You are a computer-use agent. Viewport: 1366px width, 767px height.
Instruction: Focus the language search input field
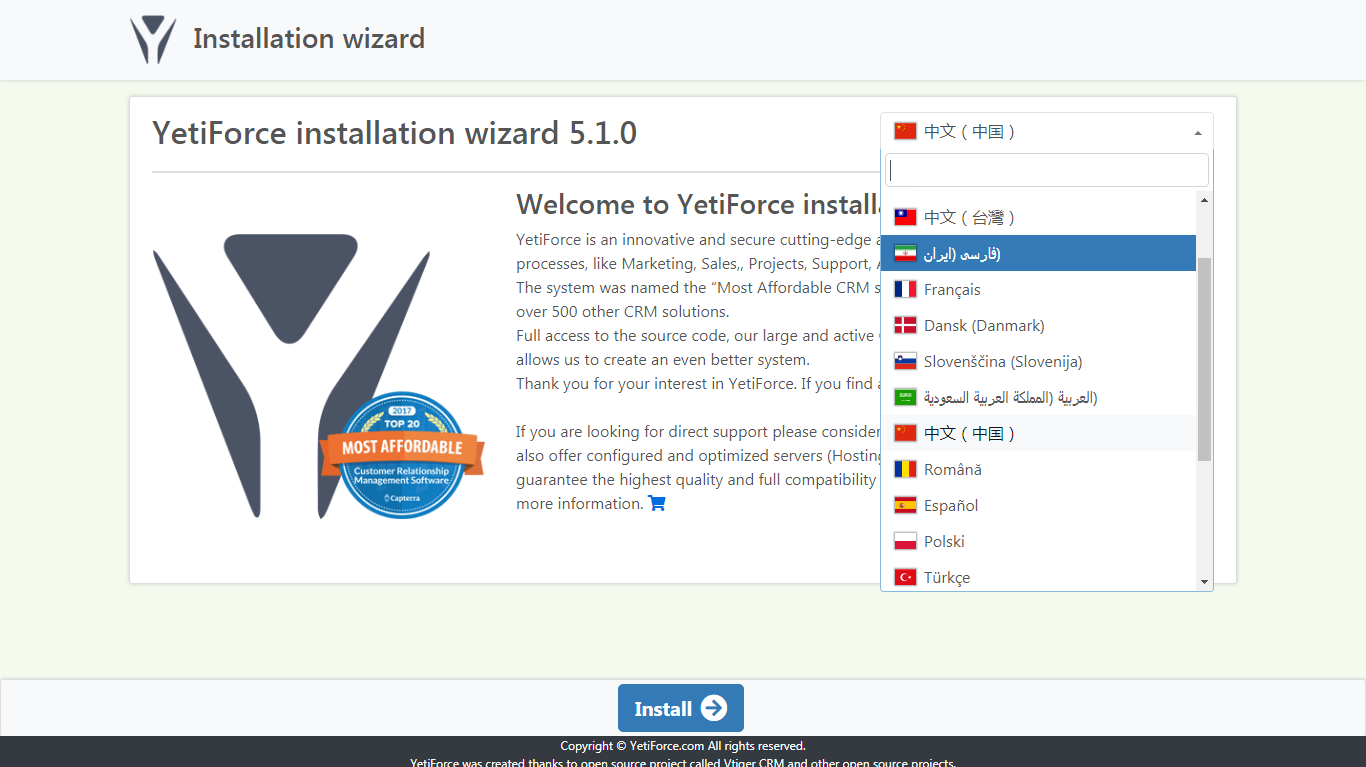click(x=1046, y=170)
